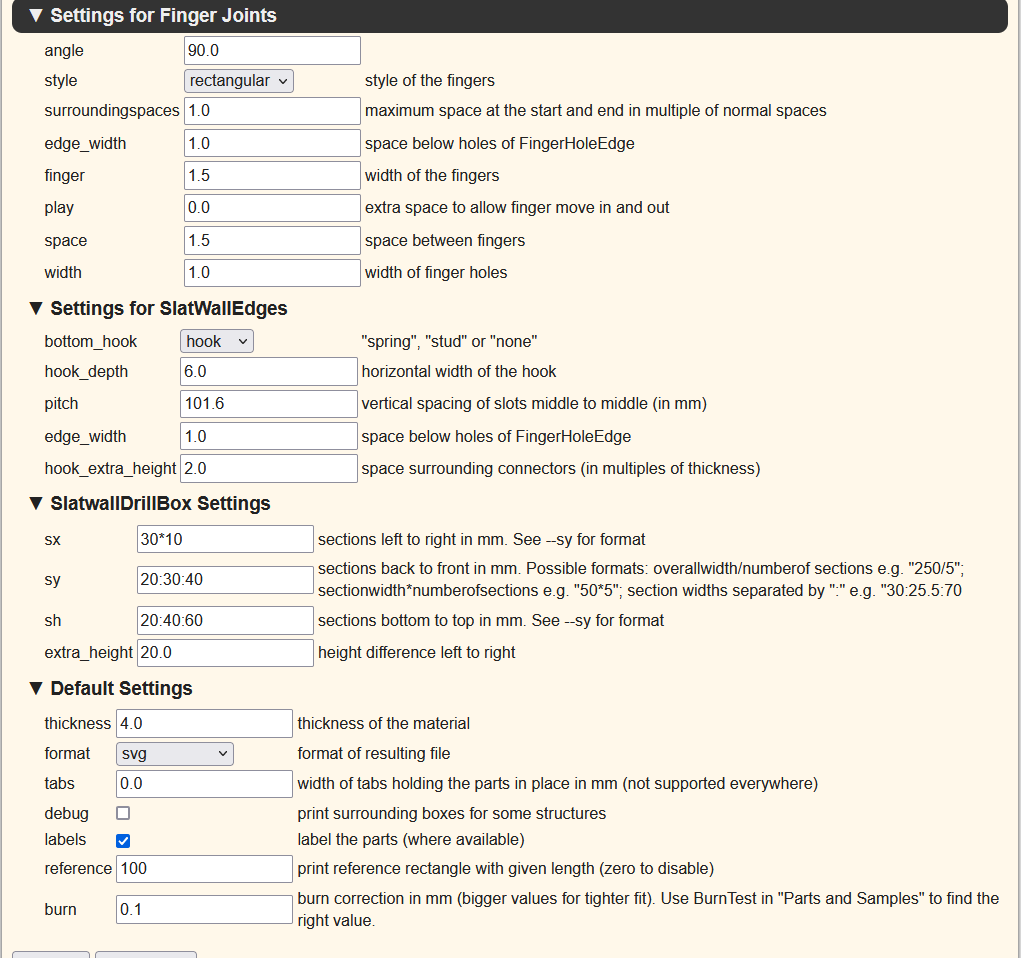The height and width of the screenshot is (958, 1021).
Task: Focus the tabs input field
Action: coord(204,783)
